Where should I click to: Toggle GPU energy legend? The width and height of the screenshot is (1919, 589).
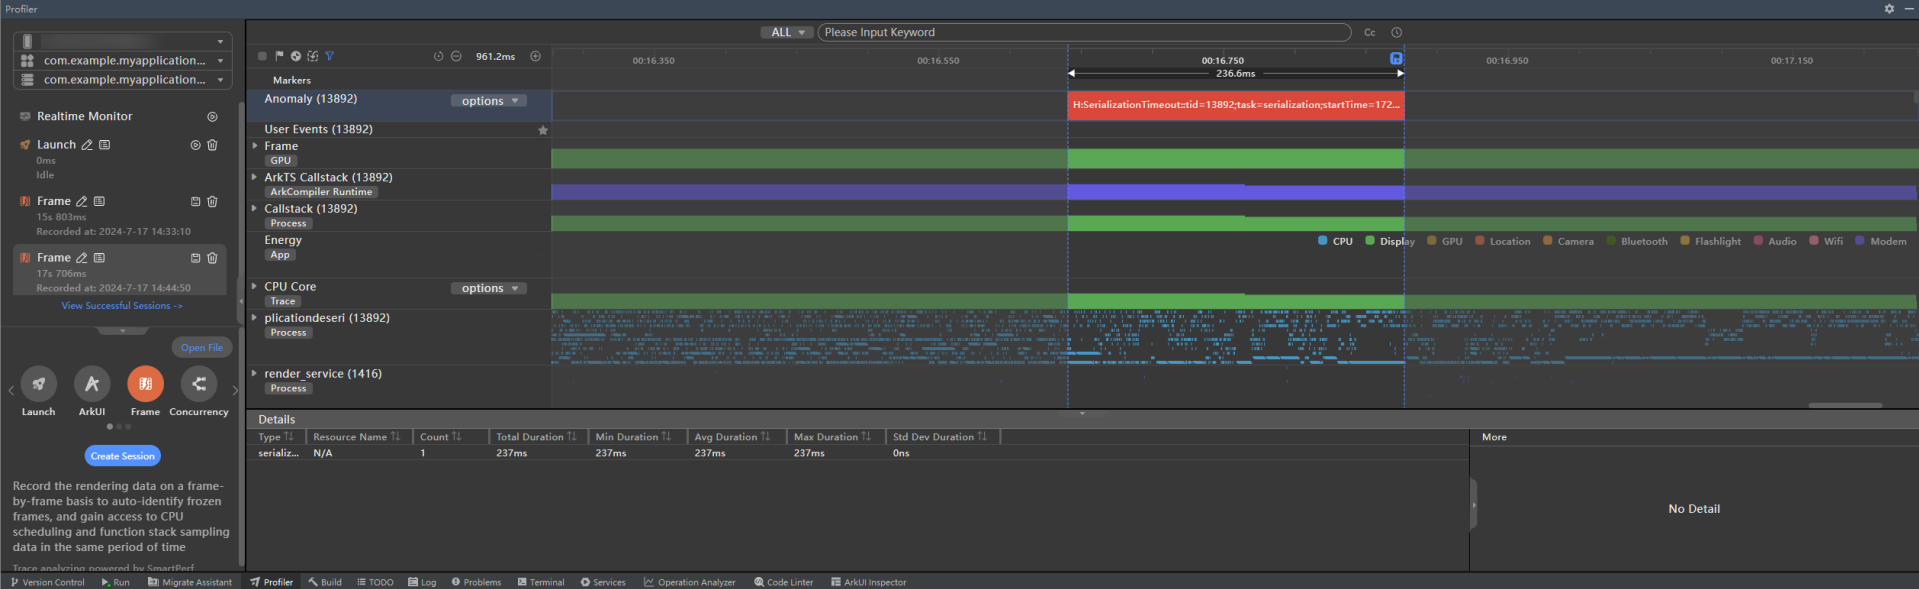pos(1445,241)
